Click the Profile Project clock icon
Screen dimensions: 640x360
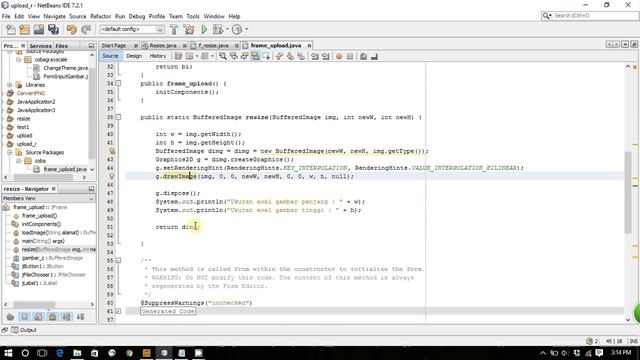click(x=237, y=29)
